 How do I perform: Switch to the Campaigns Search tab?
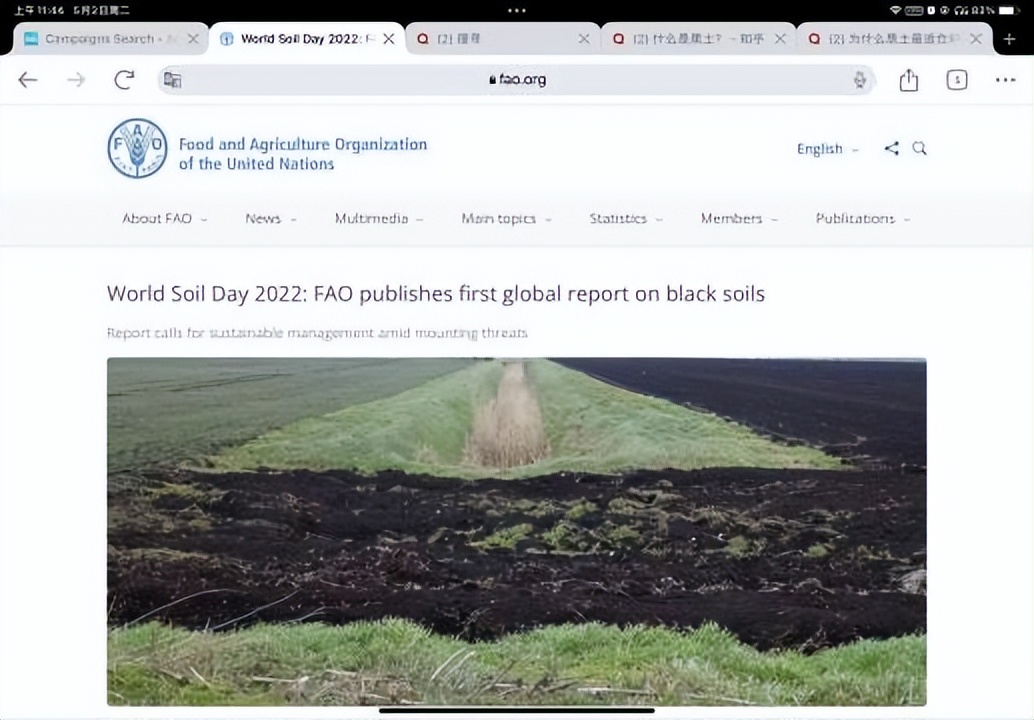point(100,39)
